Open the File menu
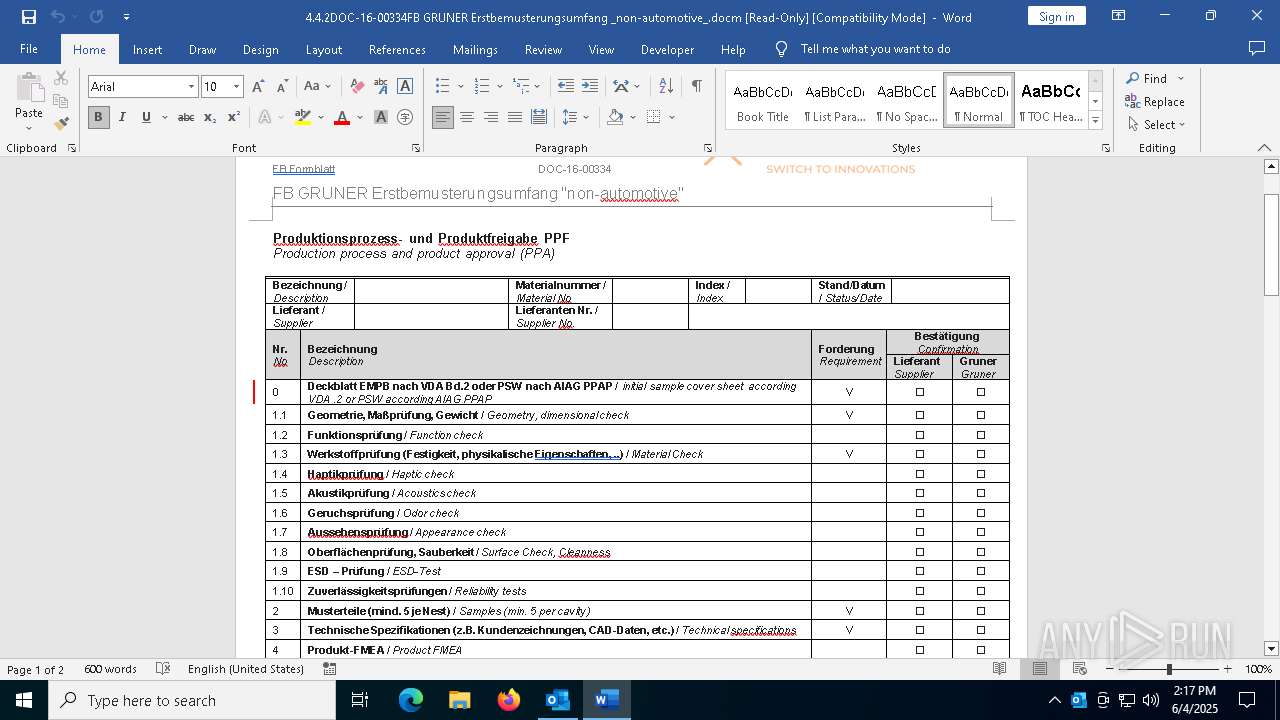This screenshot has height=720, width=1280. pos(29,49)
